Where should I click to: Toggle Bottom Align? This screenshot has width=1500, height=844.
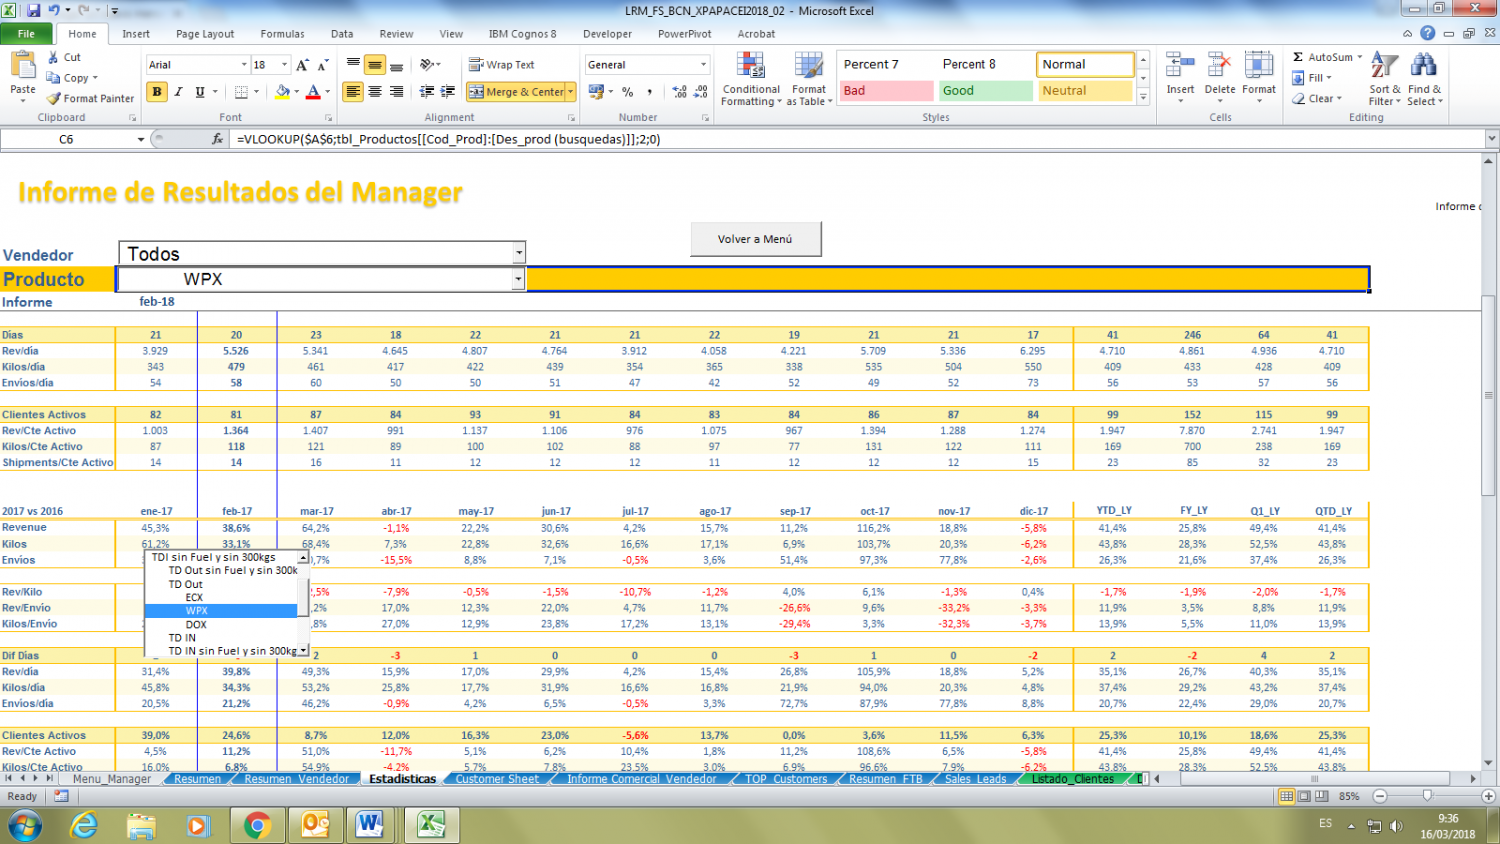[x=396, y=65]
